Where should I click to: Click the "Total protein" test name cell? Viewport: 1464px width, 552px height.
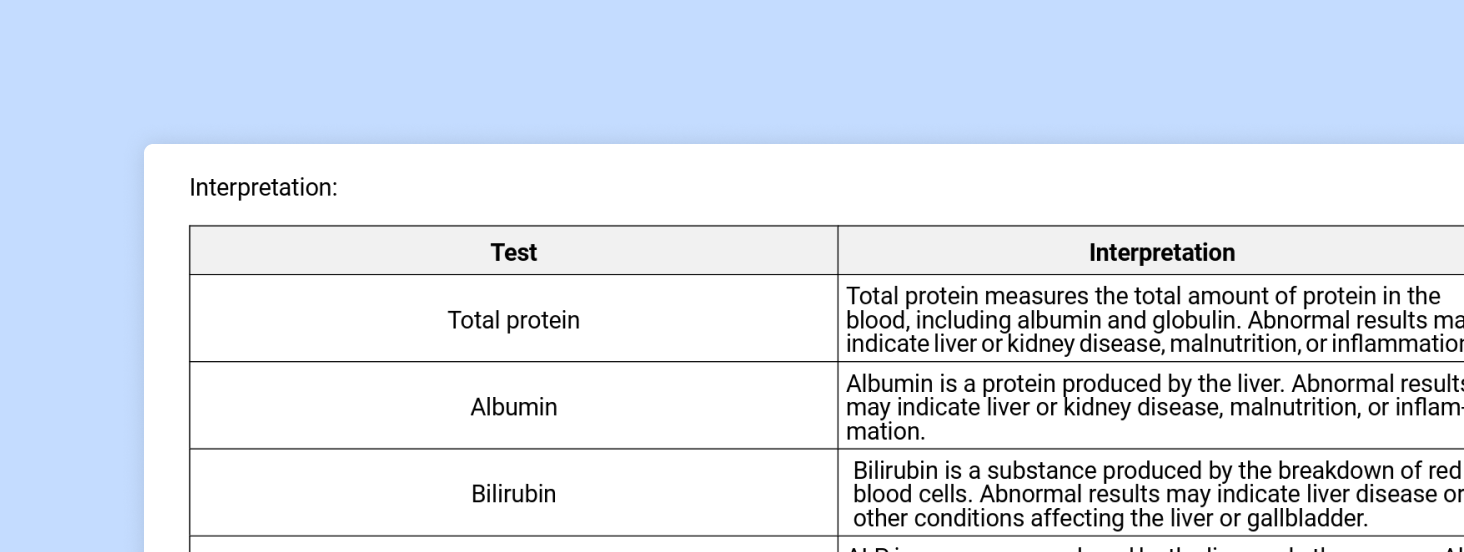click(x=513, y=320)
